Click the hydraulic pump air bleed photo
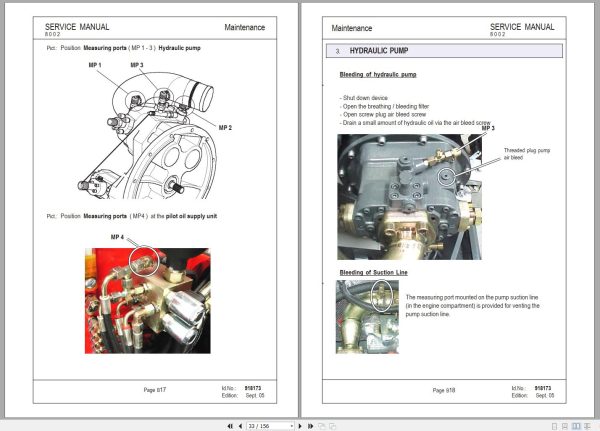 (409, 197)
